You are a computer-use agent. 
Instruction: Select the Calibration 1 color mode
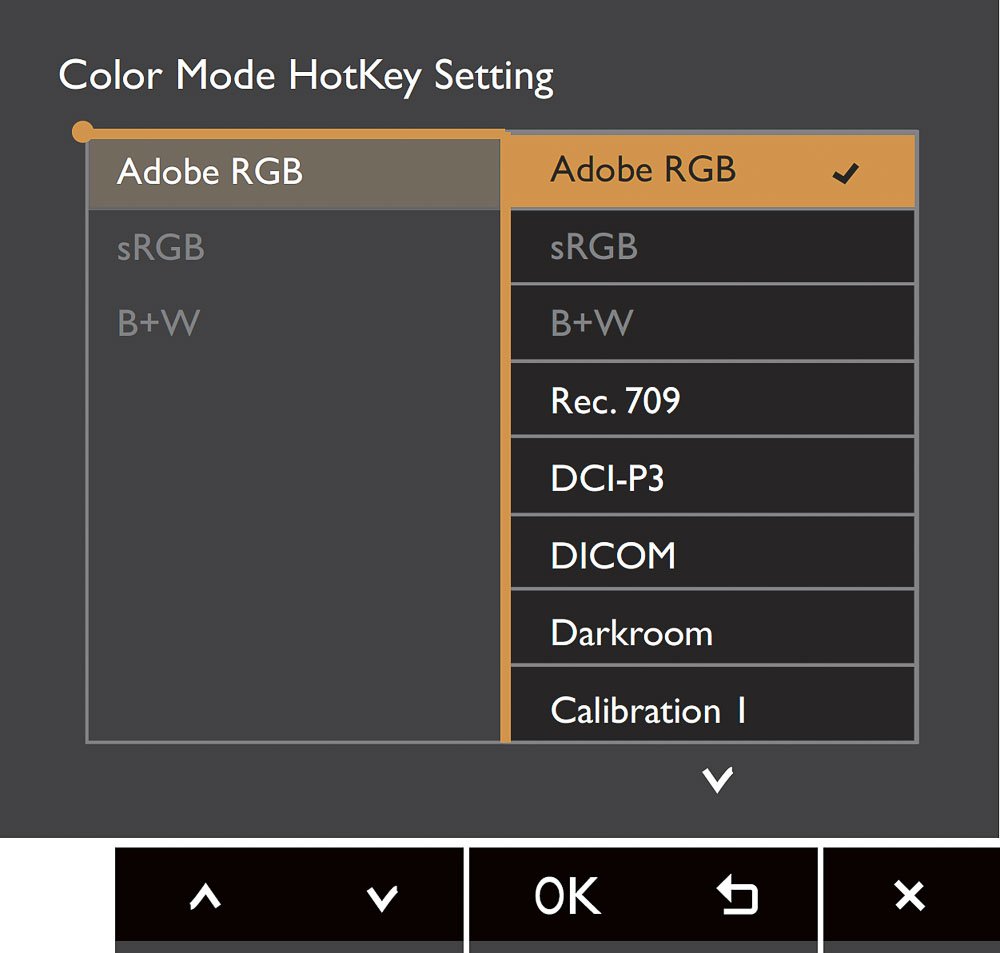point(712,704)
